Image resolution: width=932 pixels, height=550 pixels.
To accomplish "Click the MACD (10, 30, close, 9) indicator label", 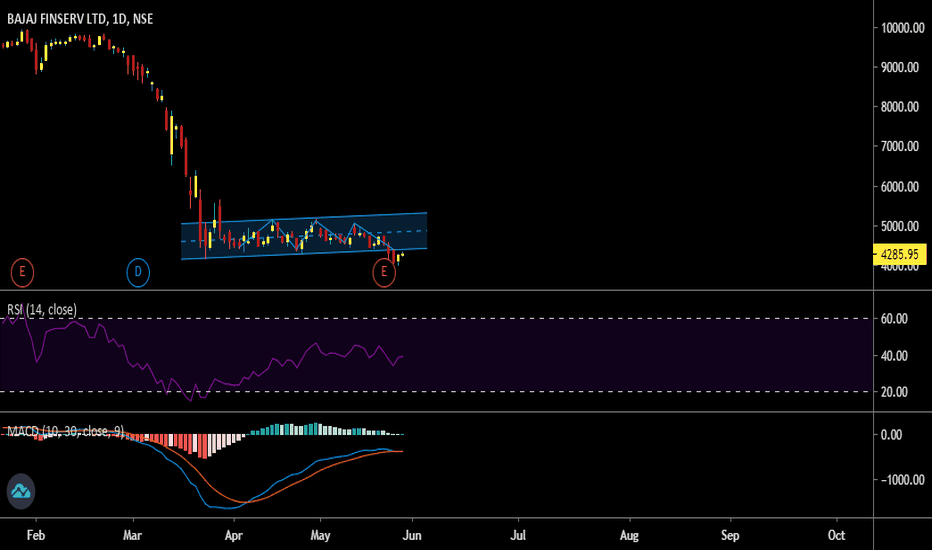I will point(65,431).
